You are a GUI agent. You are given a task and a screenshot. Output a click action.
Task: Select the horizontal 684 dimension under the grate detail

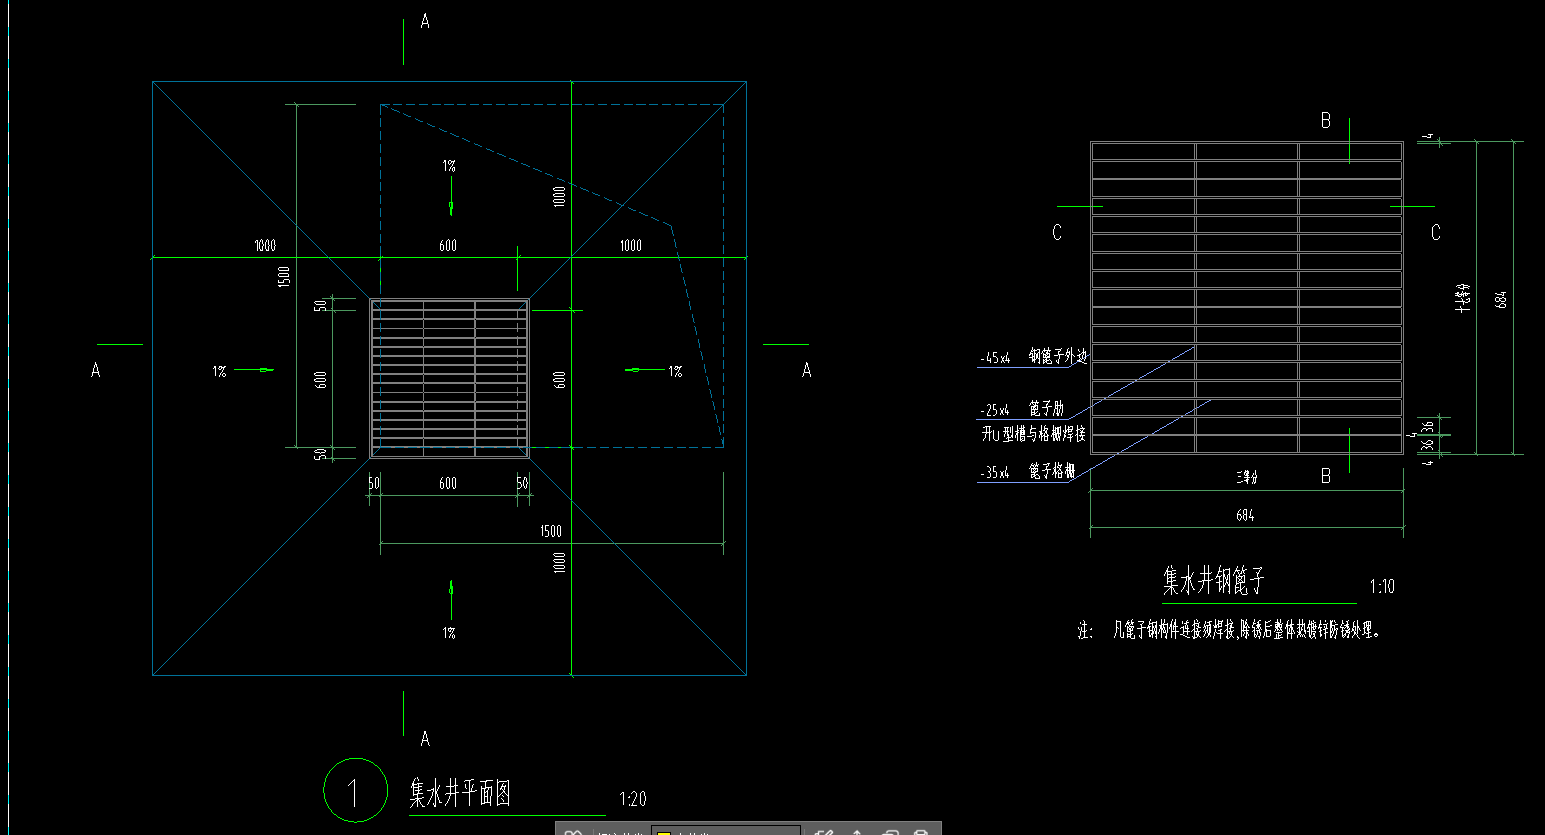click(1245, 516)
